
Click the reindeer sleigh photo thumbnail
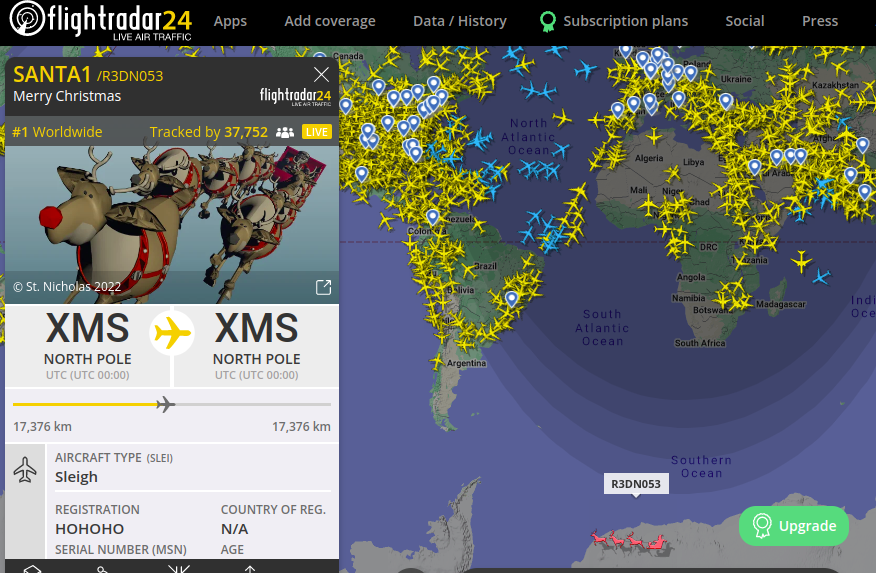172,225
